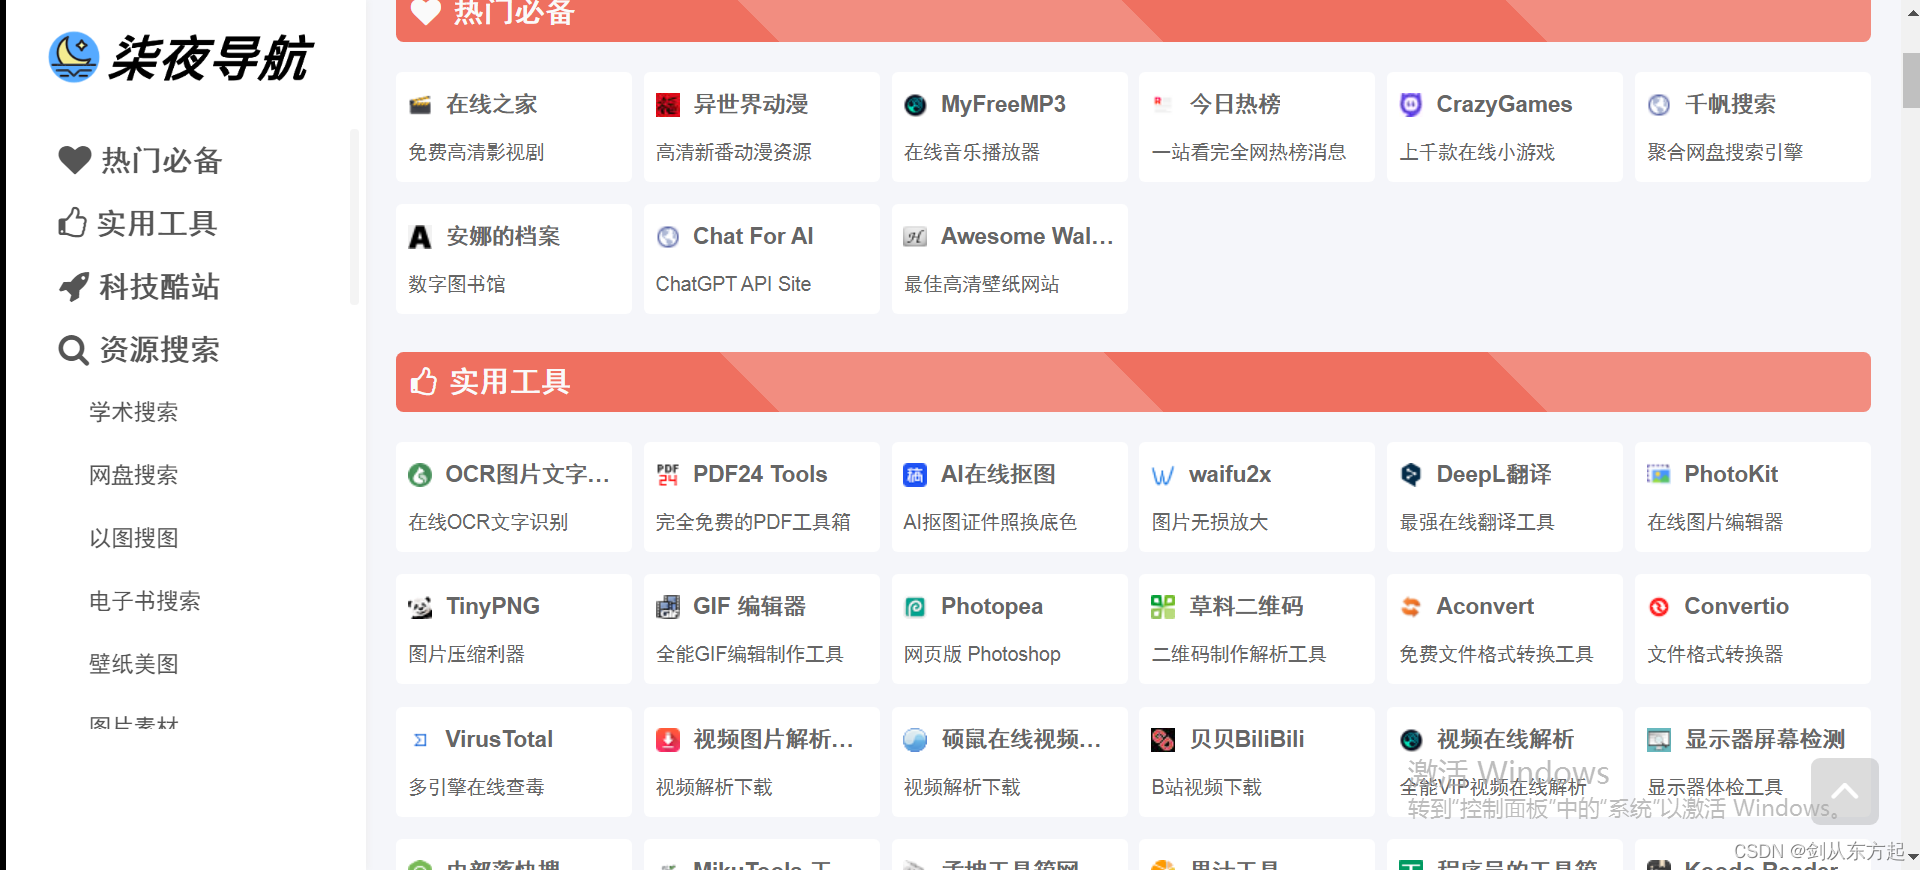Select 学术搜索 submenu item
The image size is (1920, 870).
[133, 412]
